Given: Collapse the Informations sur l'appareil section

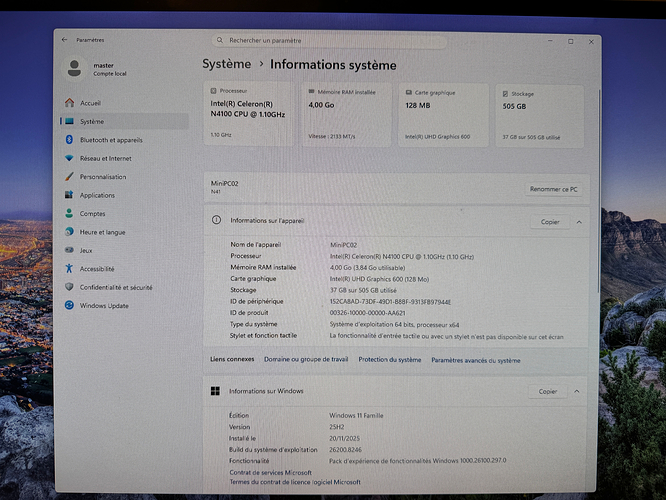Looking at the screenshot, I should (579, 222).
